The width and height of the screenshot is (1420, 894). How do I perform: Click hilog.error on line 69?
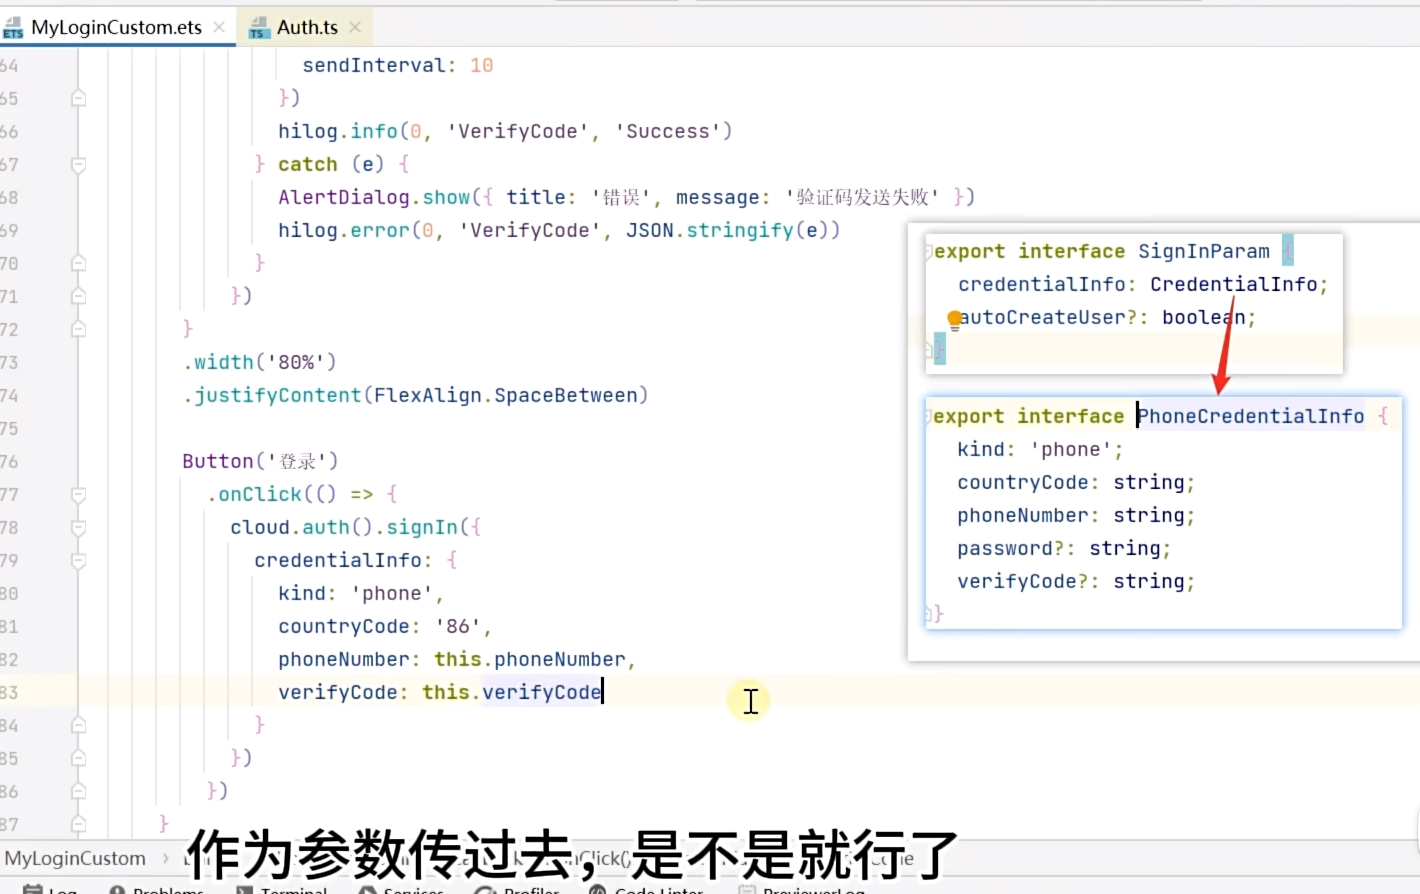344,230
